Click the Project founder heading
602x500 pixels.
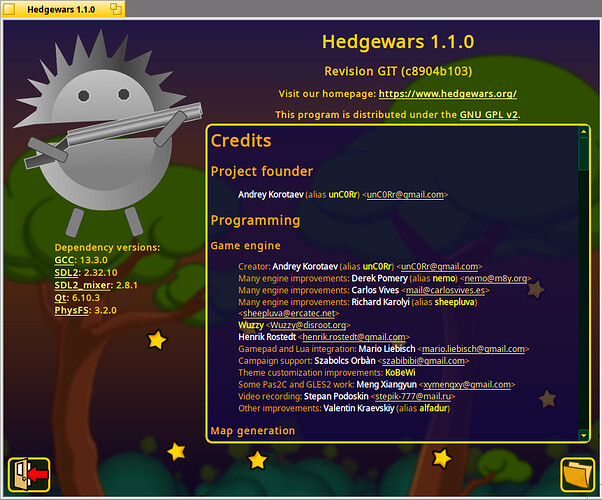point(262,171)
